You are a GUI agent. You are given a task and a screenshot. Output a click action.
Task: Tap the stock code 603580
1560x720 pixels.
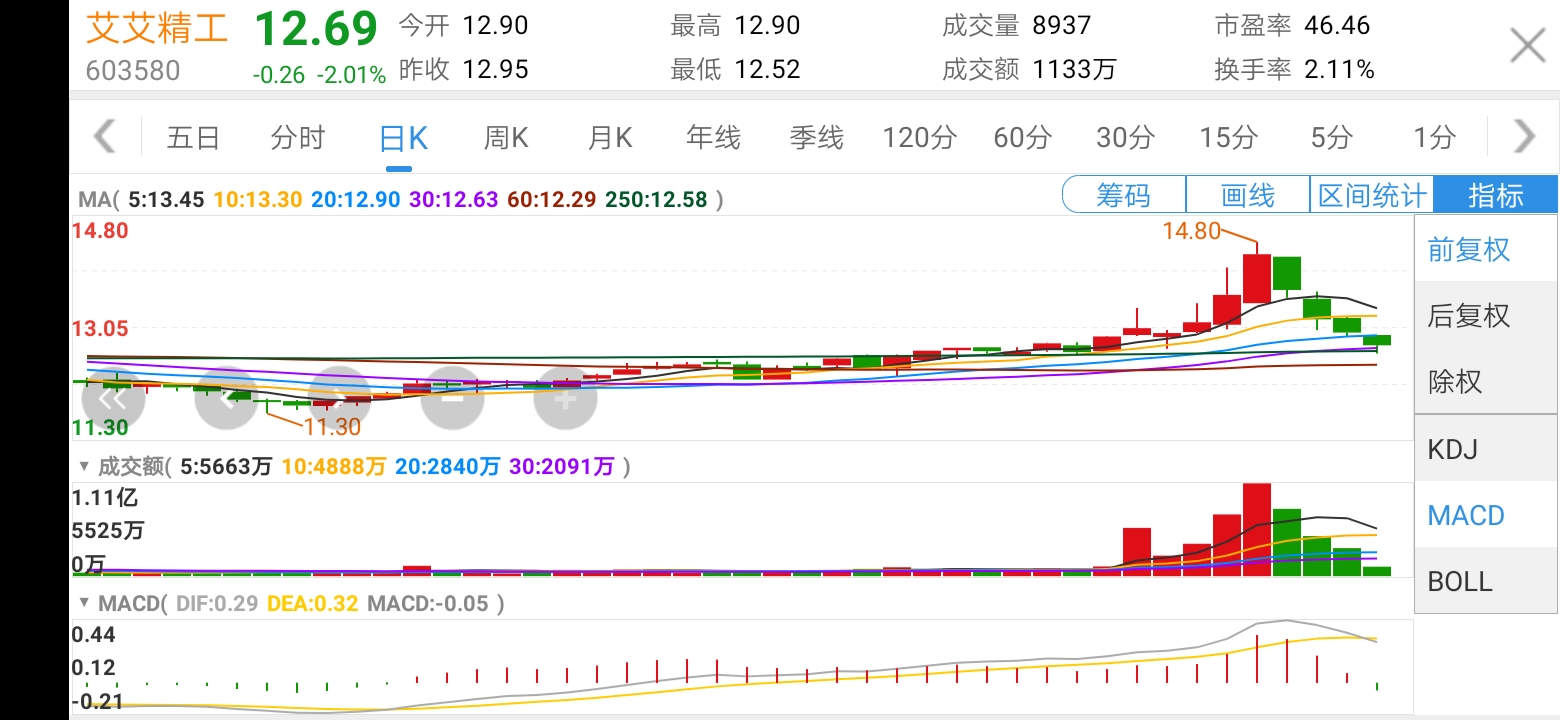(x=133, y=71)
